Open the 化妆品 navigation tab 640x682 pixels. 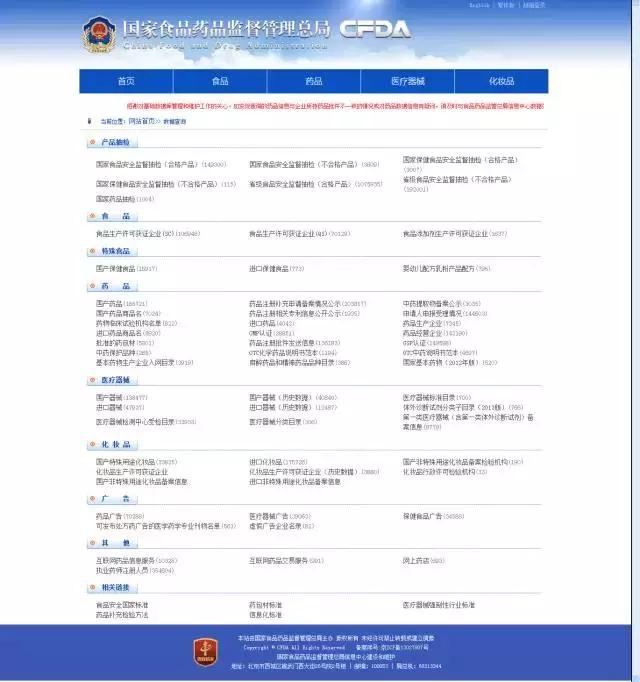coord(501,81)
